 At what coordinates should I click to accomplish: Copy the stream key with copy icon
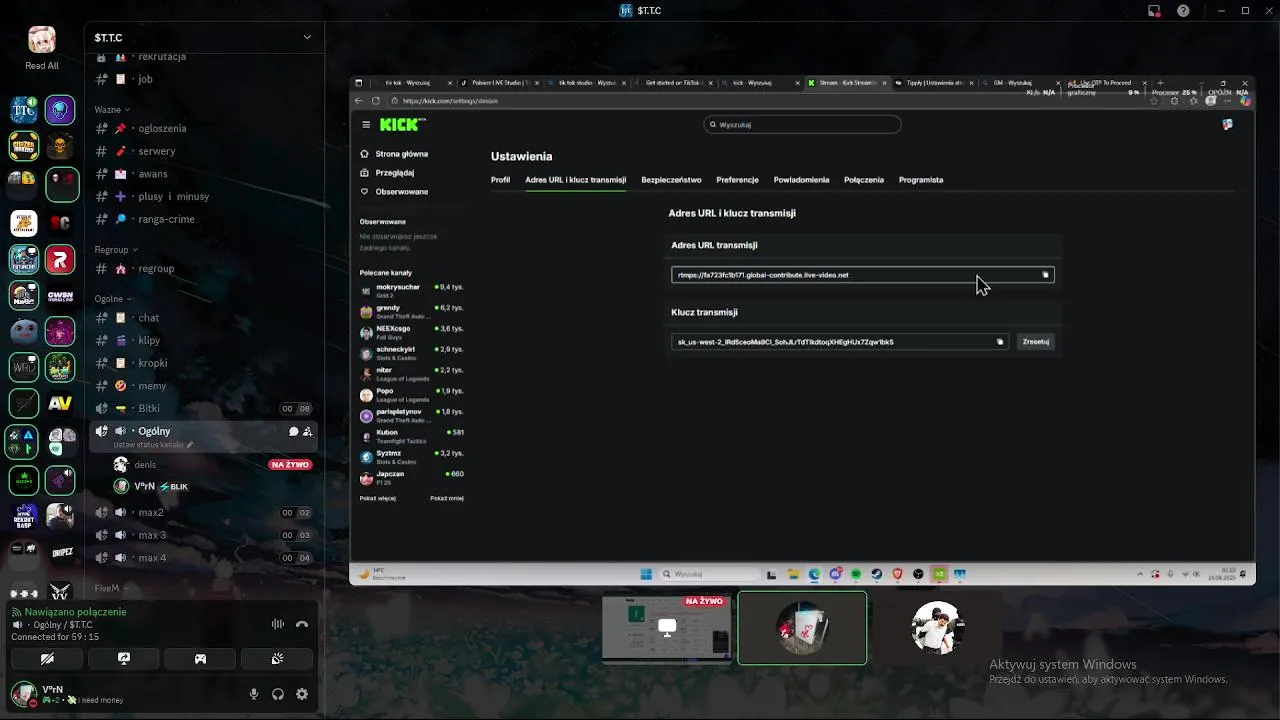pos(1000,342)
